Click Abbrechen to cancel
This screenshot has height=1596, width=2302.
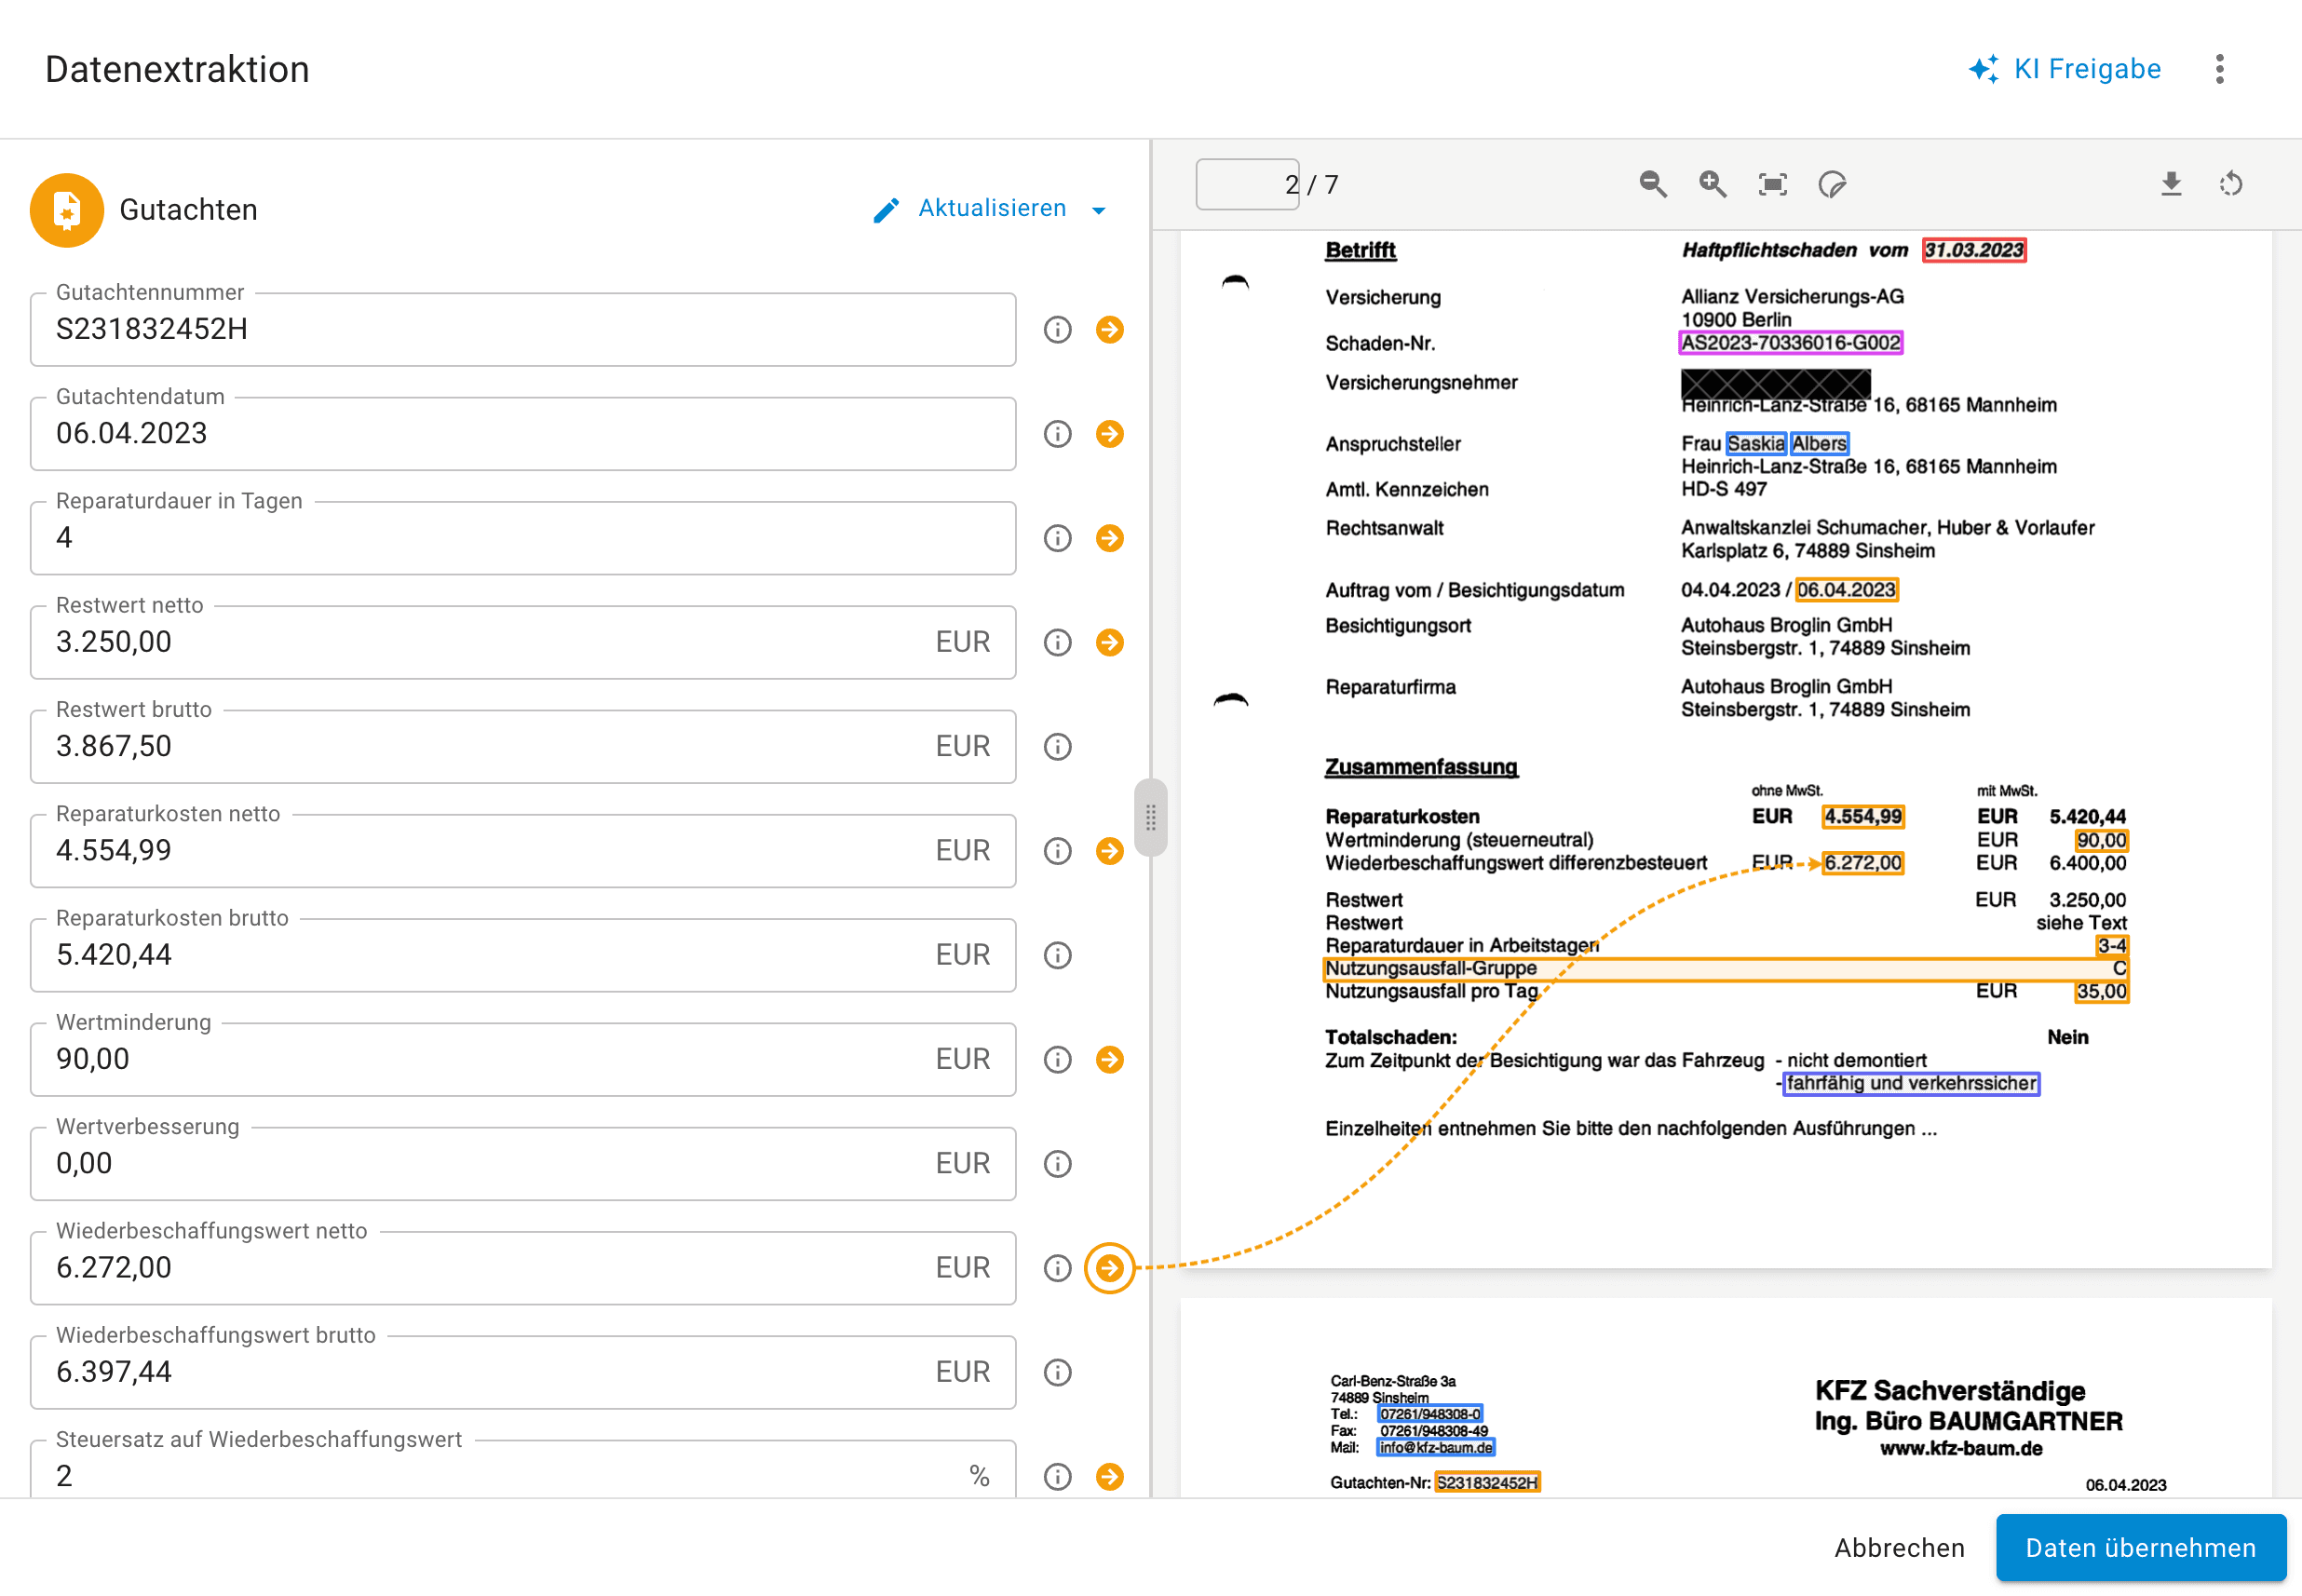(x=1898, y=1547)
